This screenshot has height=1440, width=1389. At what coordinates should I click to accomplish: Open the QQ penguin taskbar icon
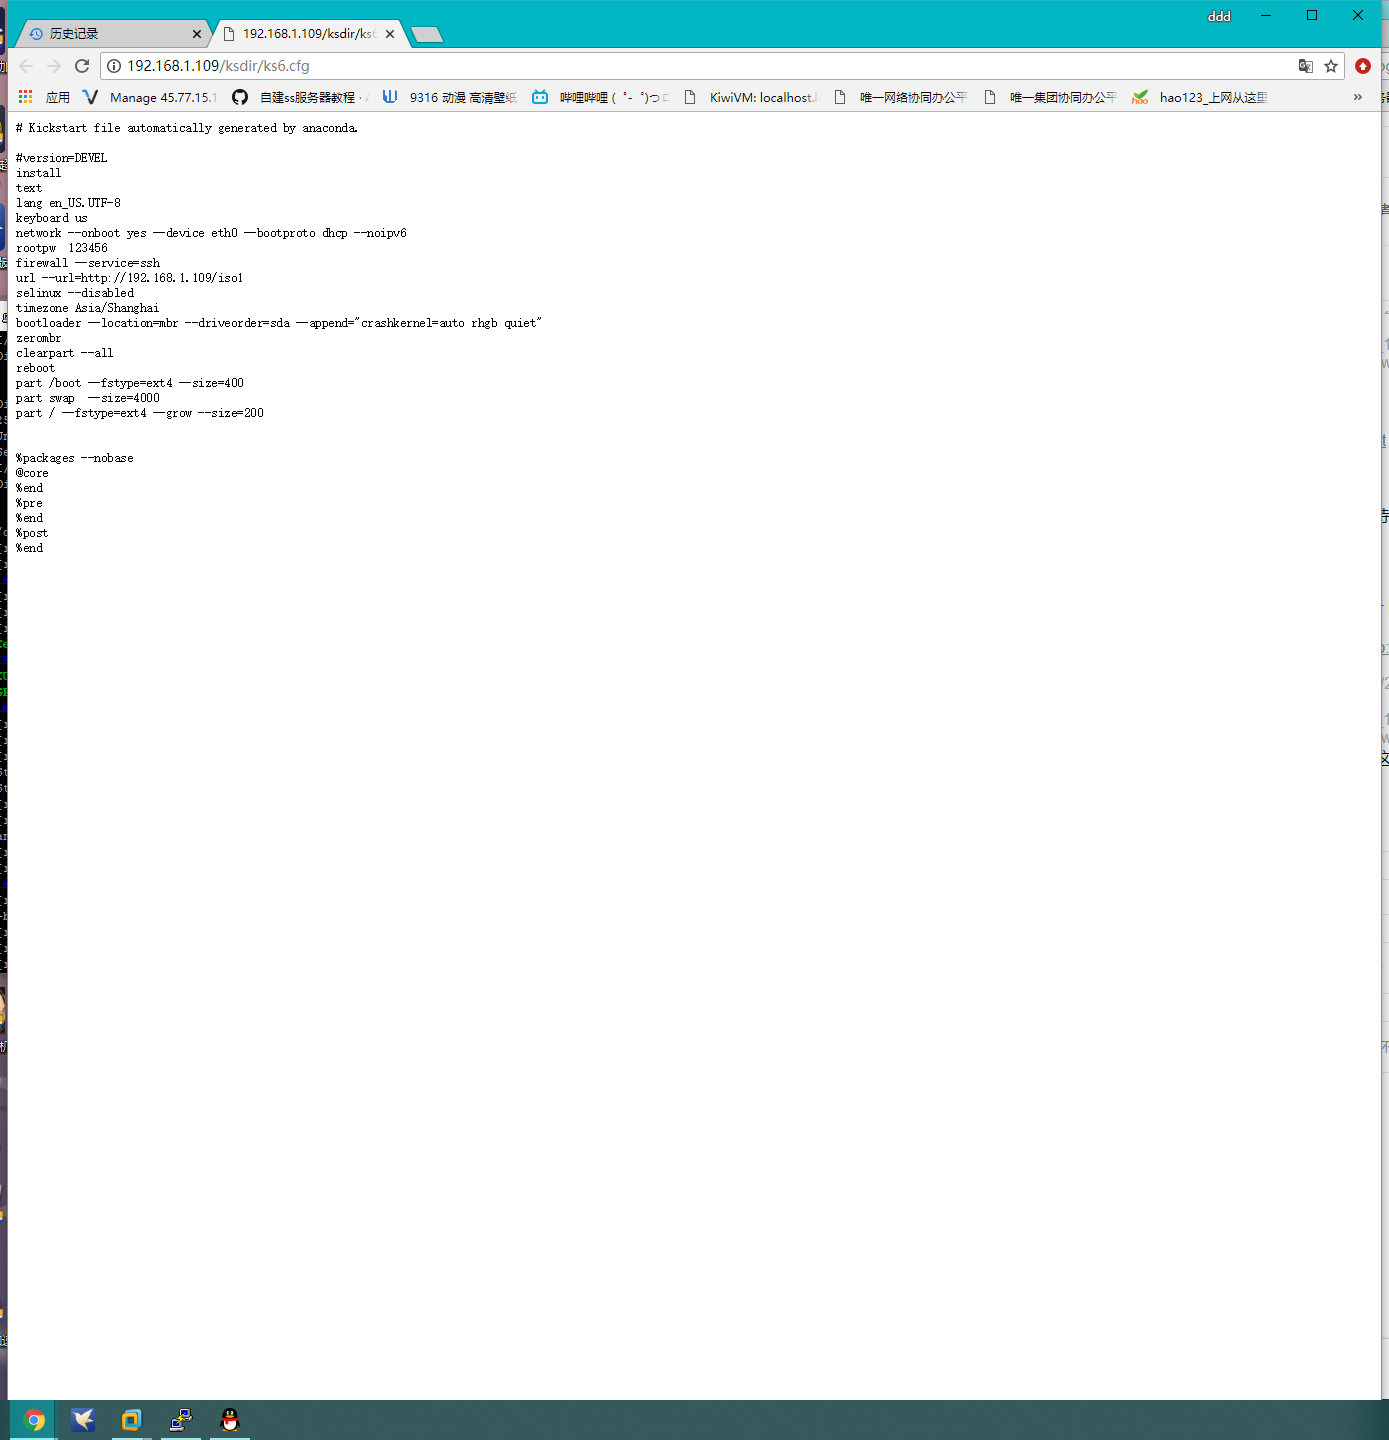(x=230, y=1420)
